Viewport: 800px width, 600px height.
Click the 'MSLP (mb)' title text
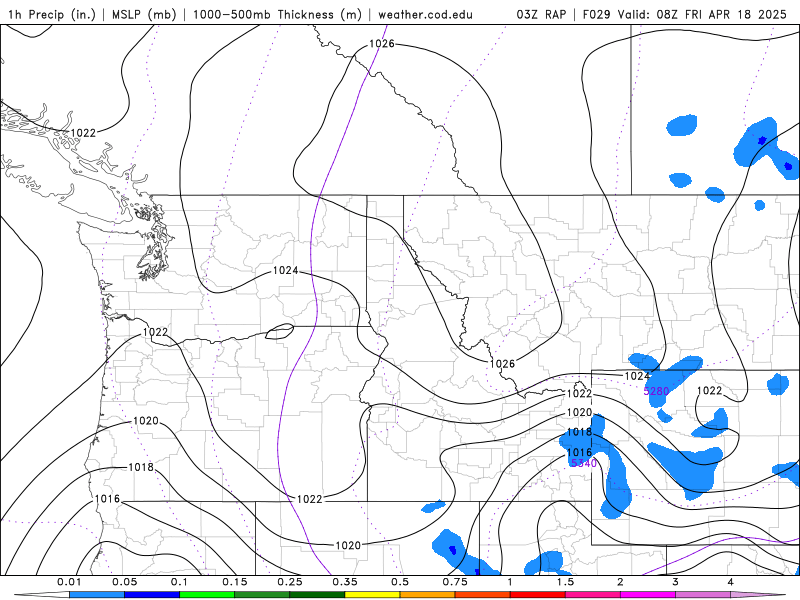(142, 14)
